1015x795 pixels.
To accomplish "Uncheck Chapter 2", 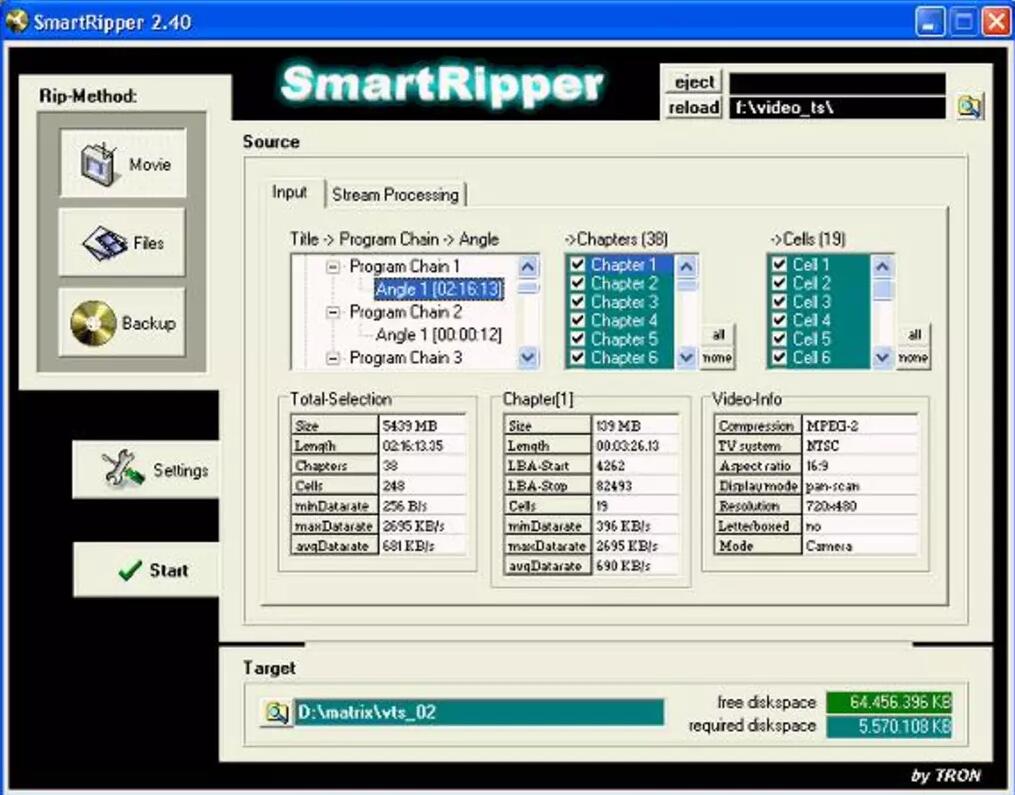I will point(577,283).
